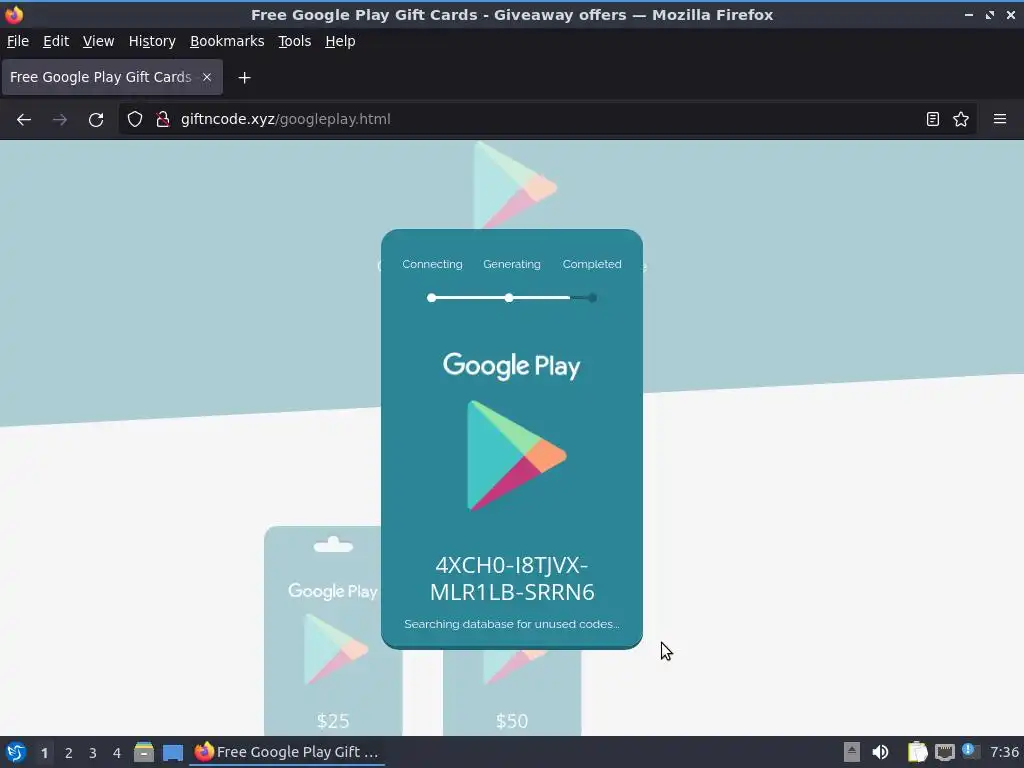Click the Google Play wordmark on the modal
Screen dimensions: 1024x768
511,366
